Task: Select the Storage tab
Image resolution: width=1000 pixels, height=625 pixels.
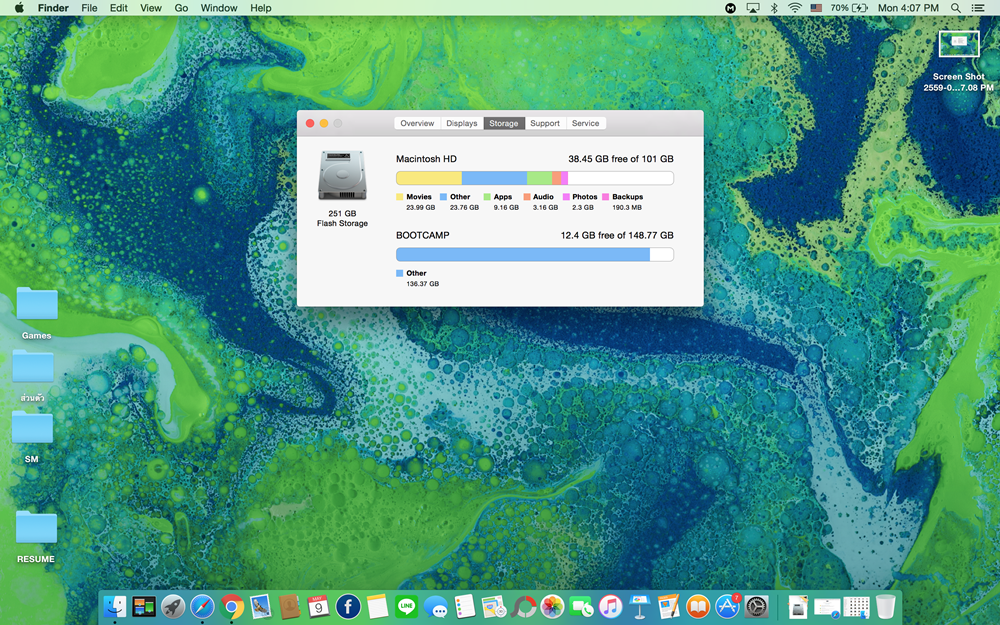Action: coord(504,123)
